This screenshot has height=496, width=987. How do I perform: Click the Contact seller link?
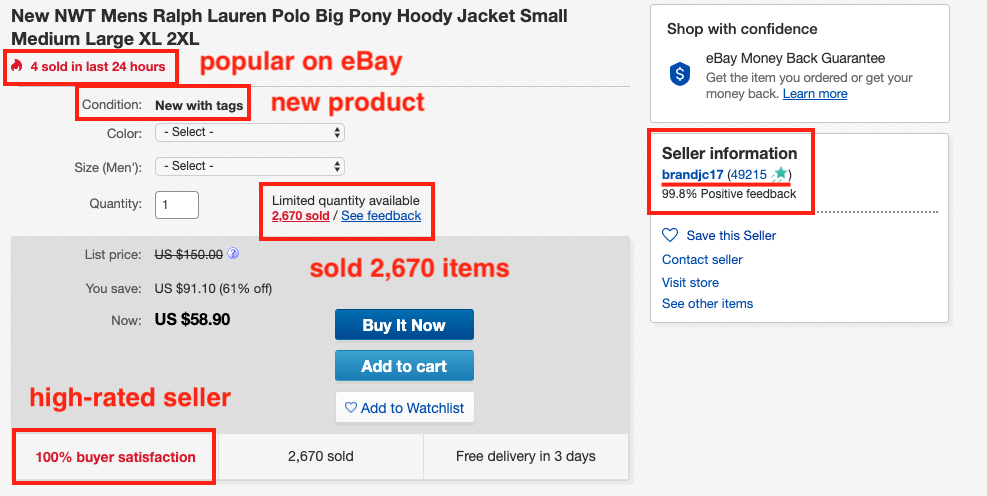click(702, 259)
